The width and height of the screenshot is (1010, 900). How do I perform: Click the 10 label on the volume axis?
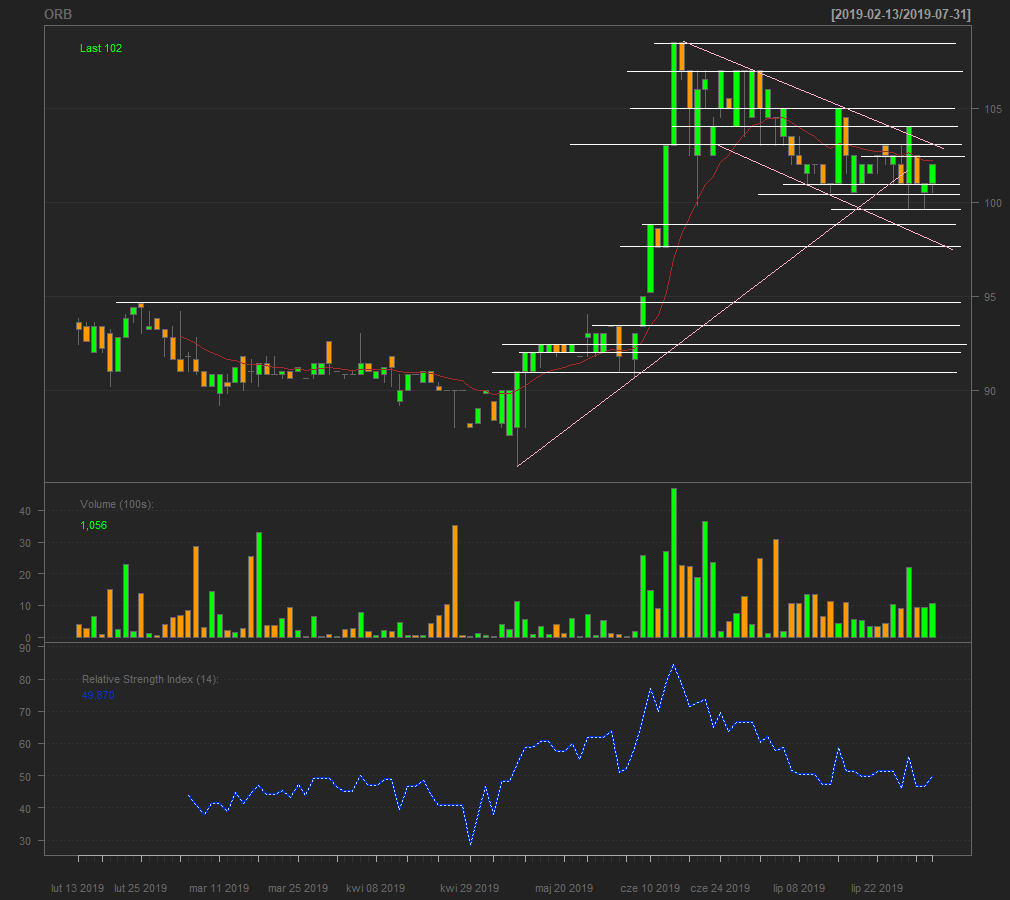point(25,606)
